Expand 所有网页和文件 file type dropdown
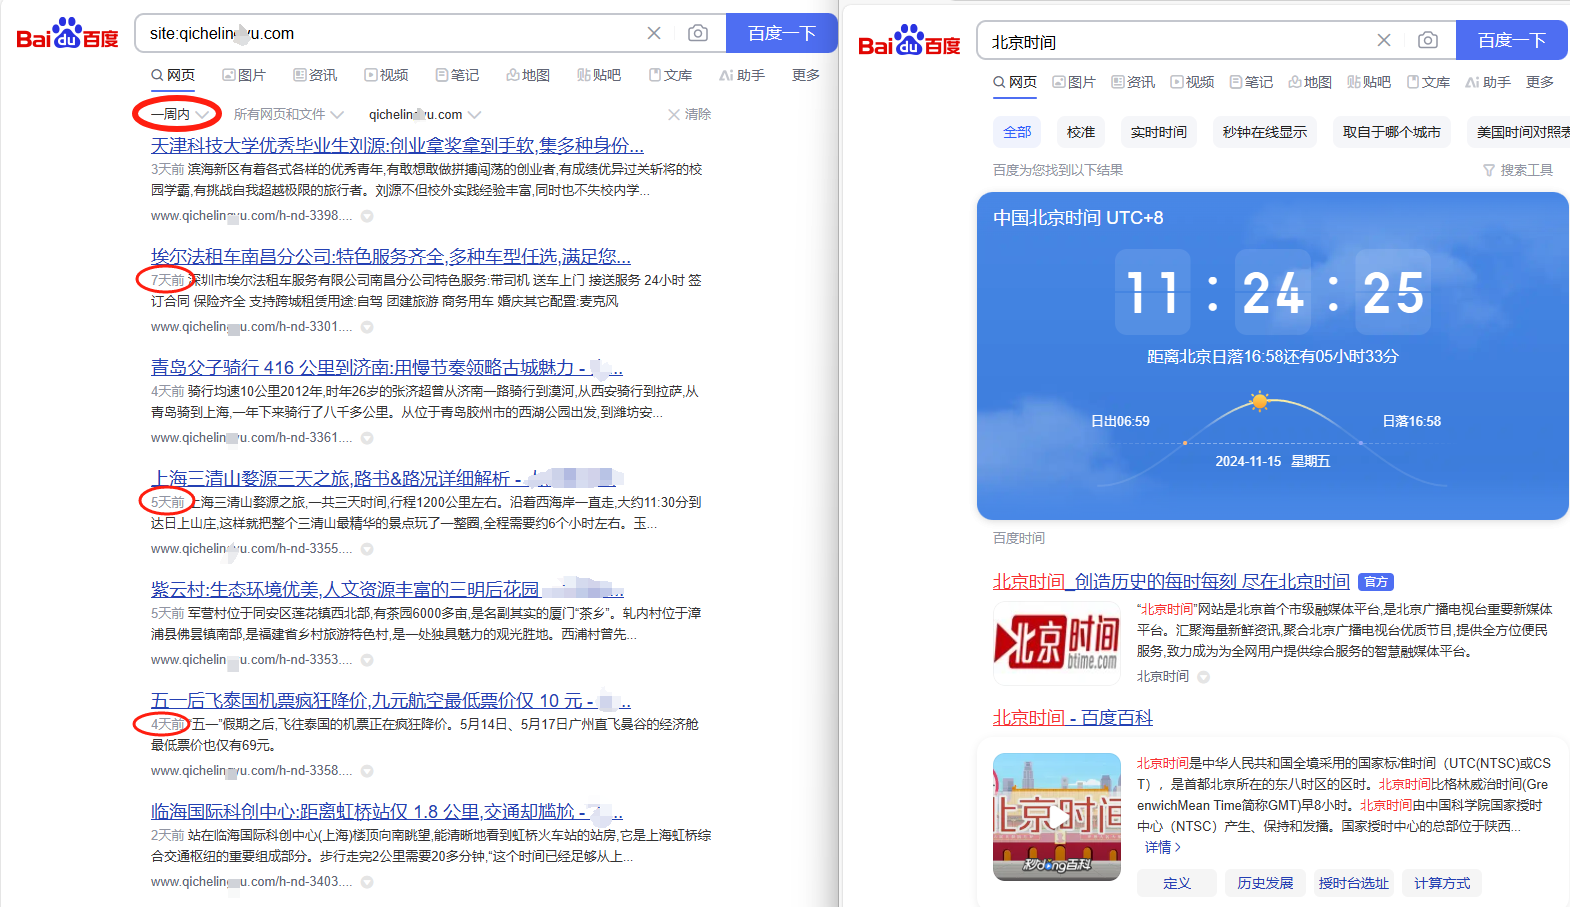The height and width of the screenshot is (907, 1570). (x=288, y=114)
